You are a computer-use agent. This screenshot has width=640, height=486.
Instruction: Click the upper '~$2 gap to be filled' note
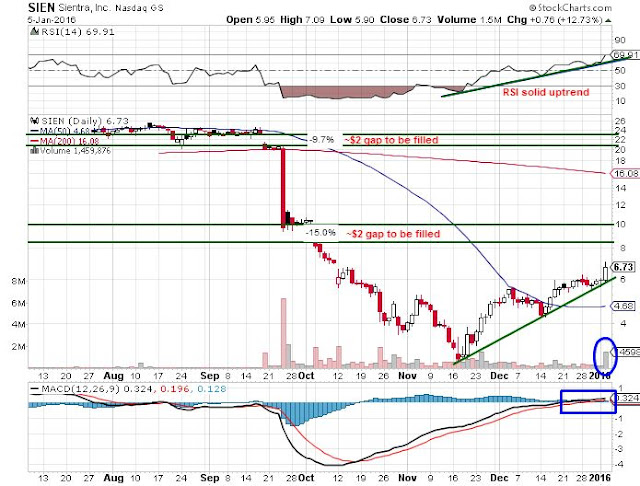[391, 140]
